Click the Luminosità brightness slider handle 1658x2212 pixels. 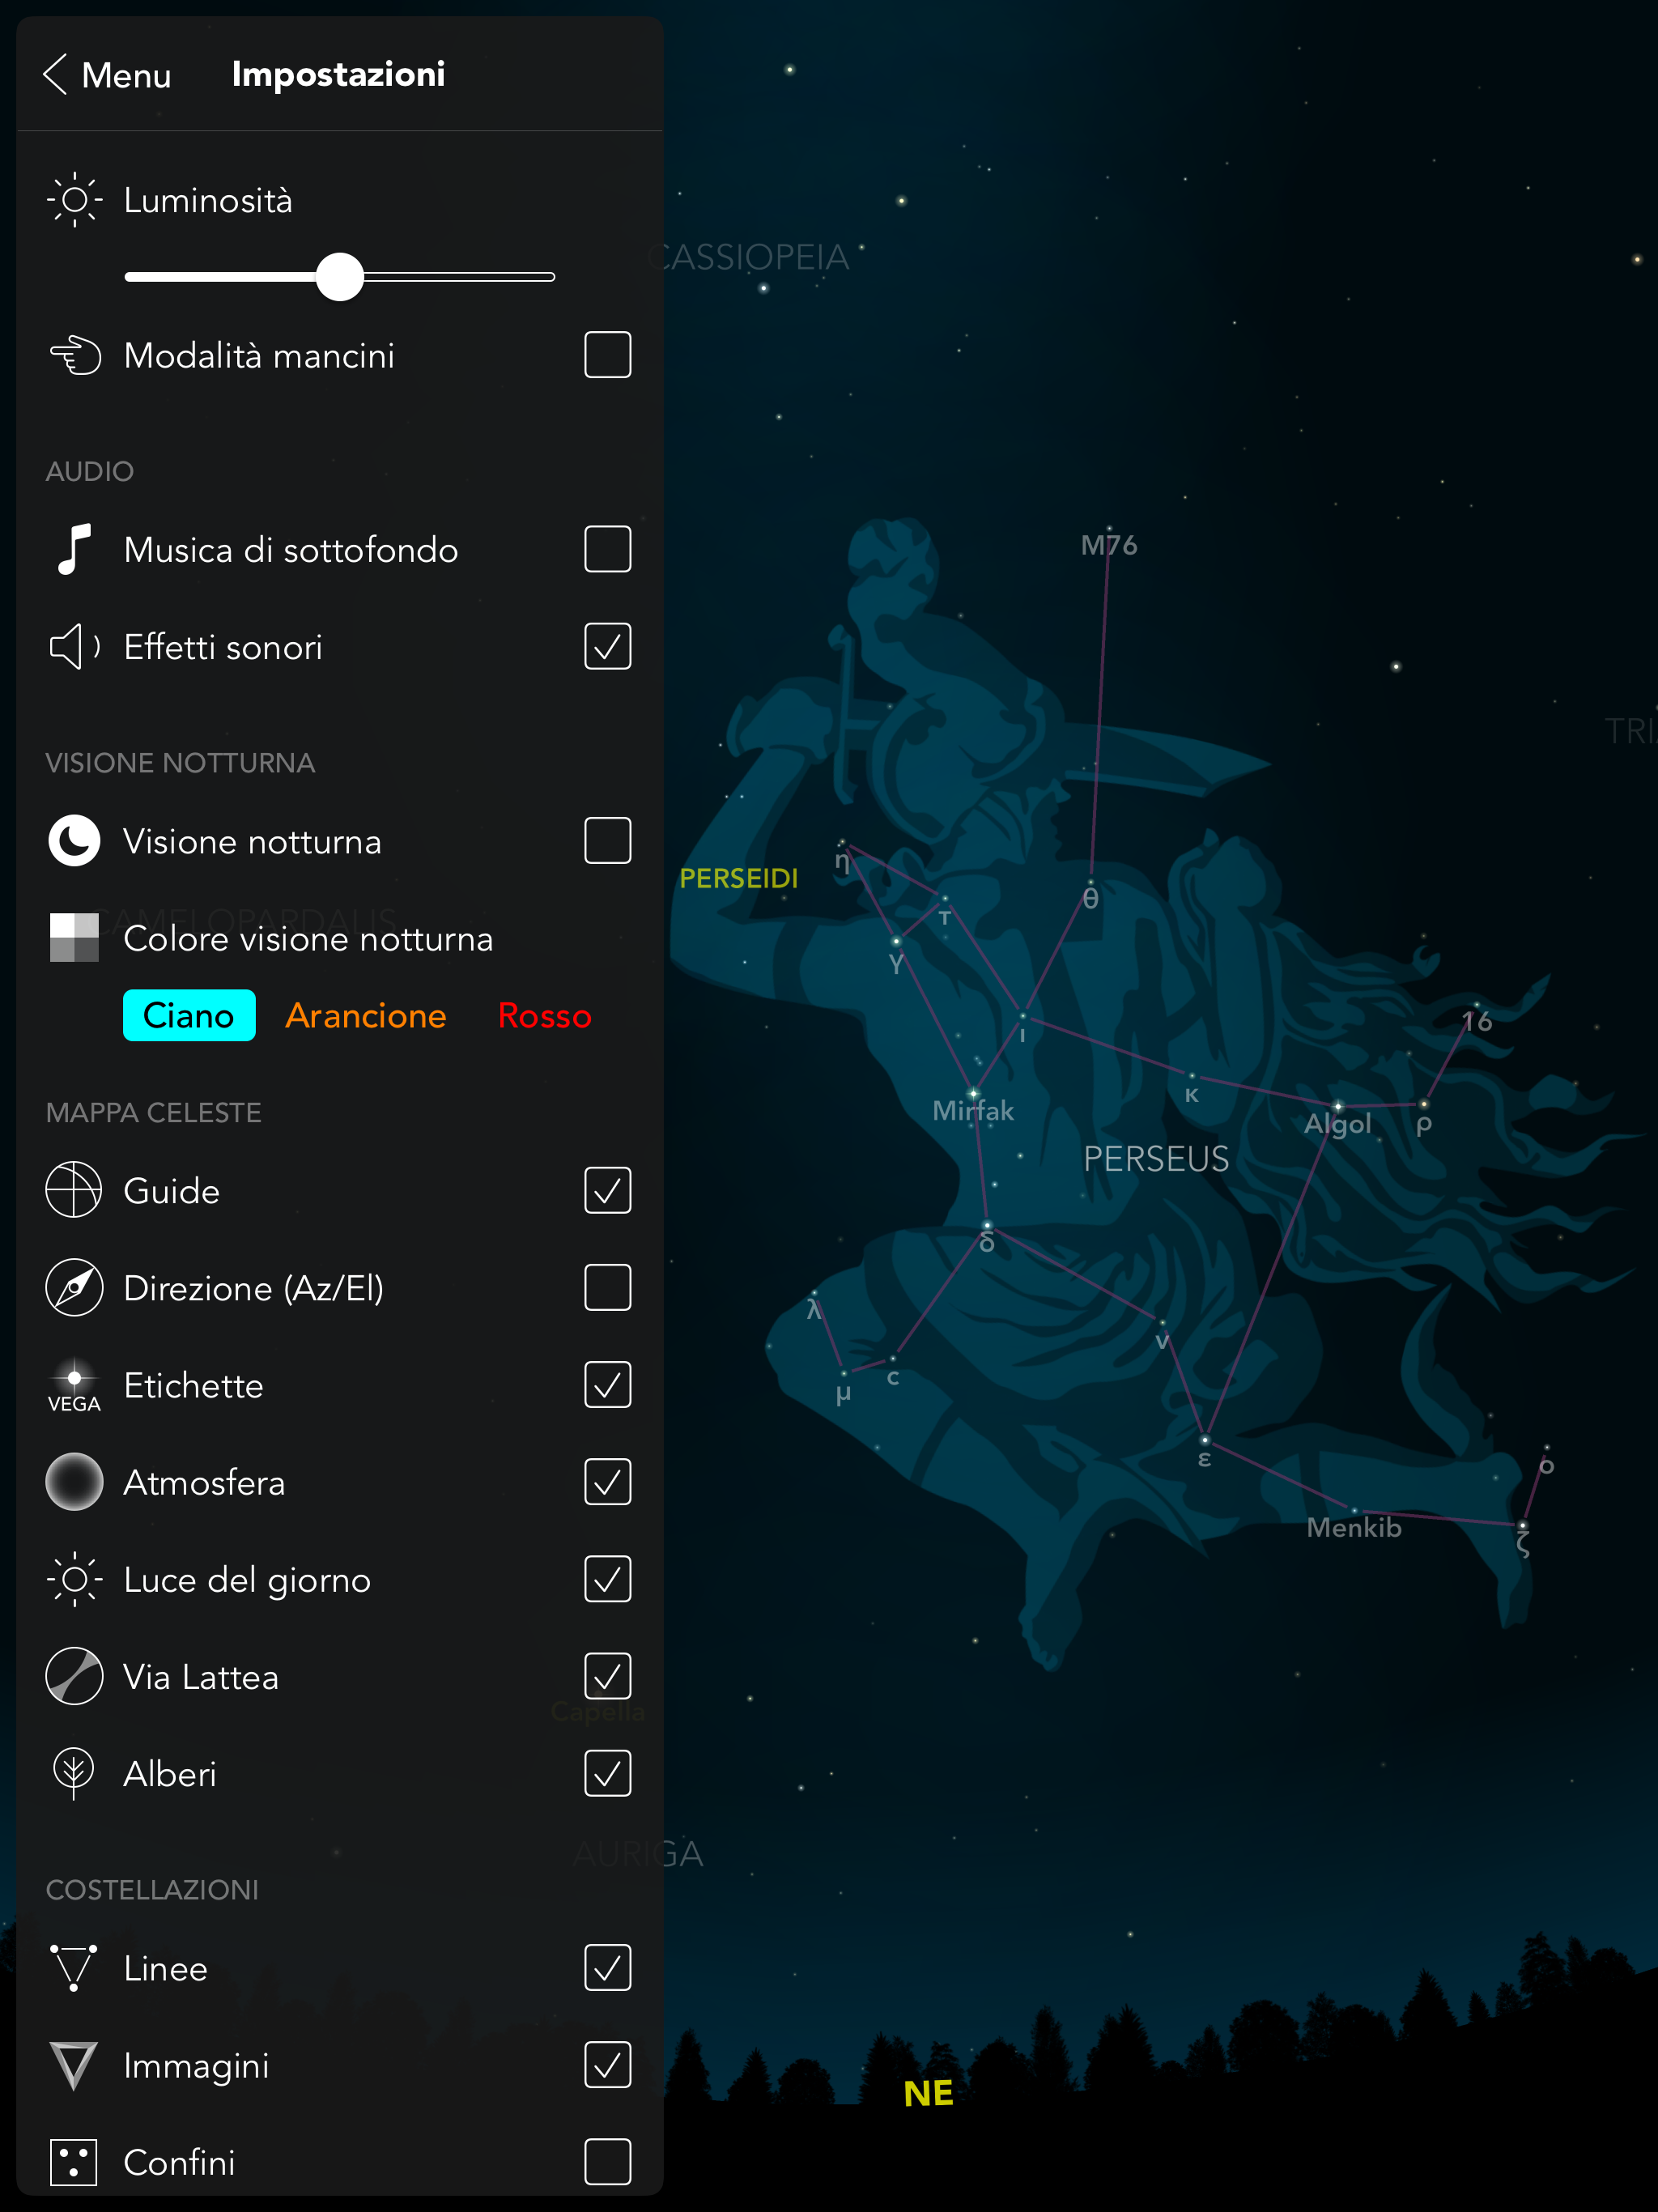click(340, 277)
